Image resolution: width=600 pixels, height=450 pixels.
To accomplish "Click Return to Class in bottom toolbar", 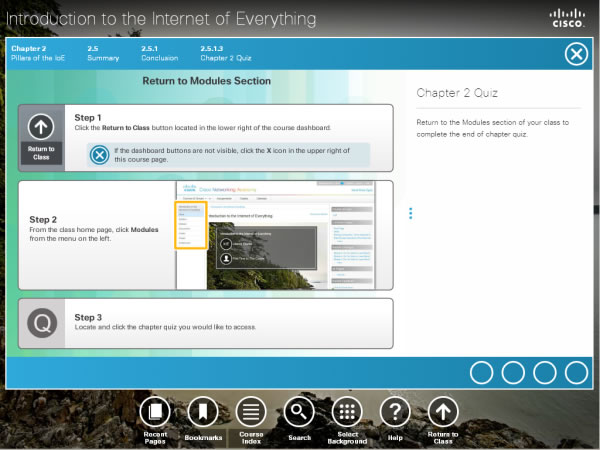I will [x=443, y=411].
